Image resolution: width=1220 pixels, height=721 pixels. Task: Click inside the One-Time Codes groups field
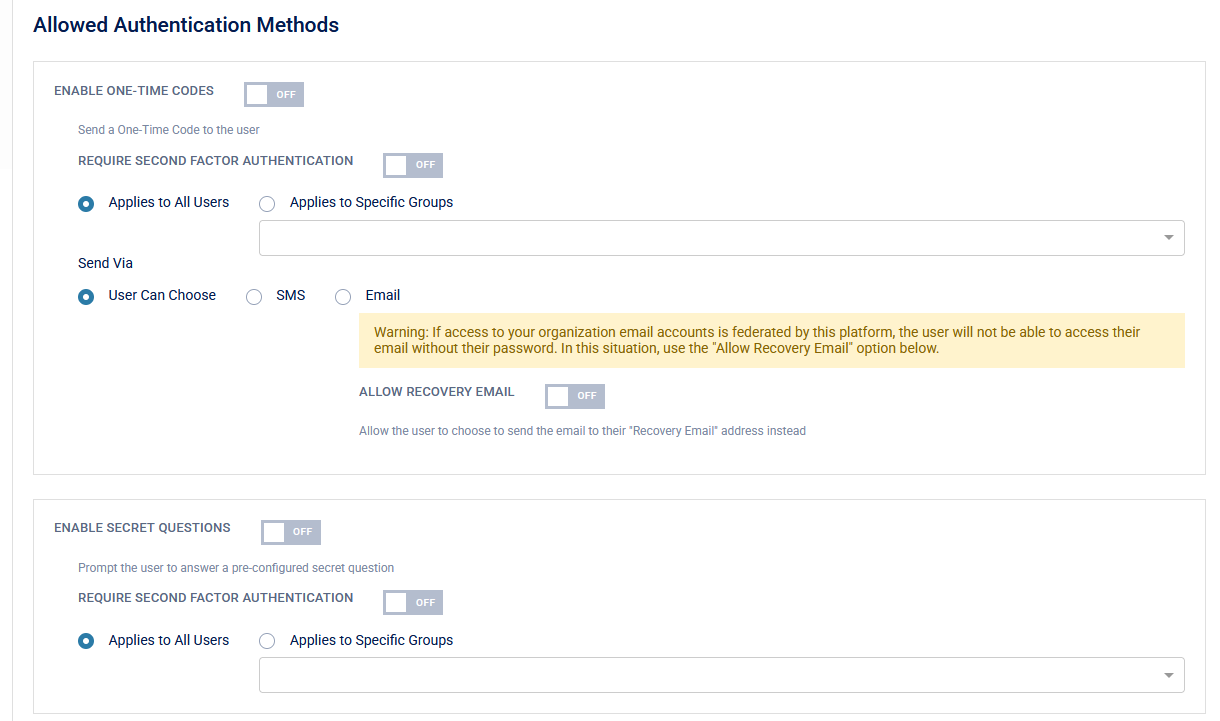point(700,238)
